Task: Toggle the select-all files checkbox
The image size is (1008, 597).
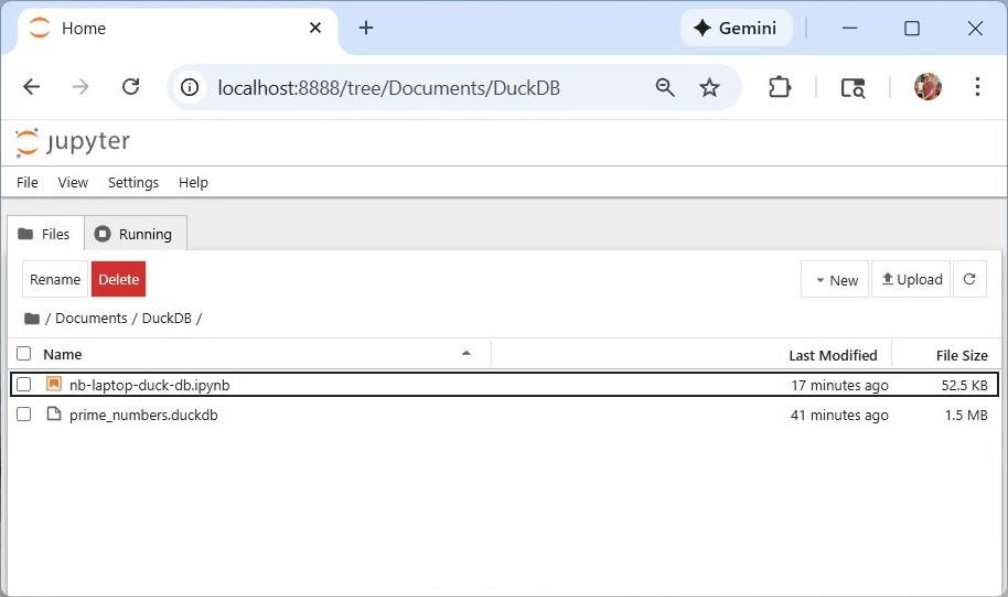Action: click(24, 354)
